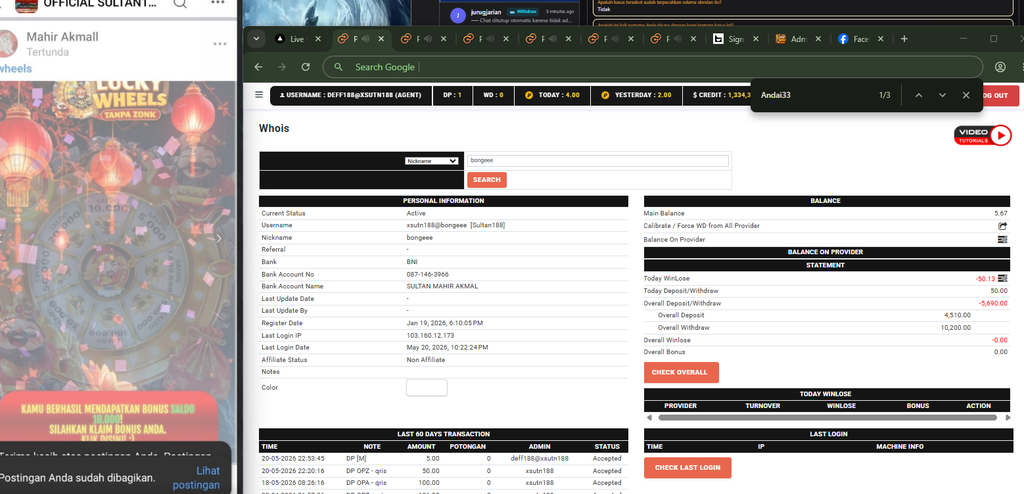Click the find-in-page text field
Viewport: 1024px width, 494px height.
[815, 95]
